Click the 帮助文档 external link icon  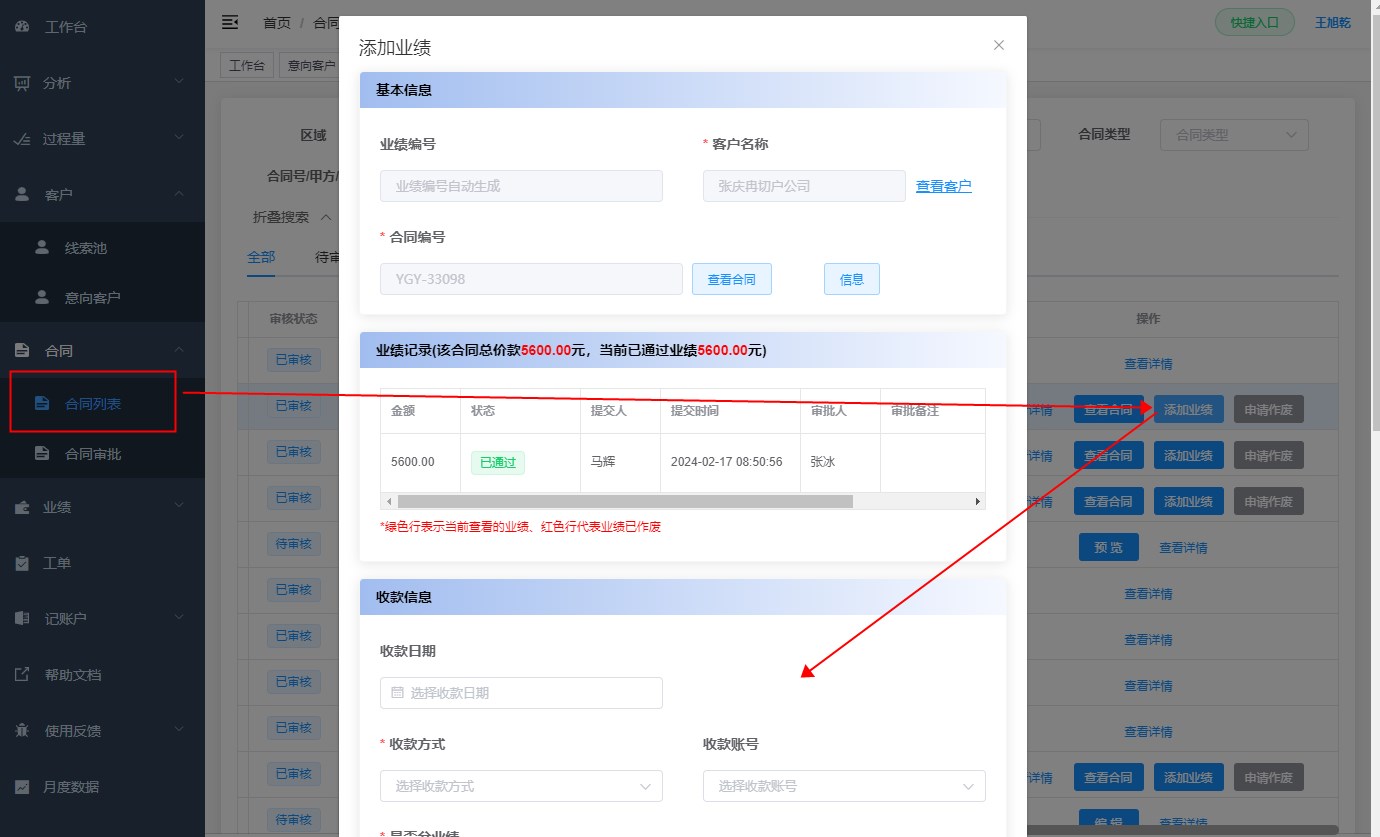point(21,674)
